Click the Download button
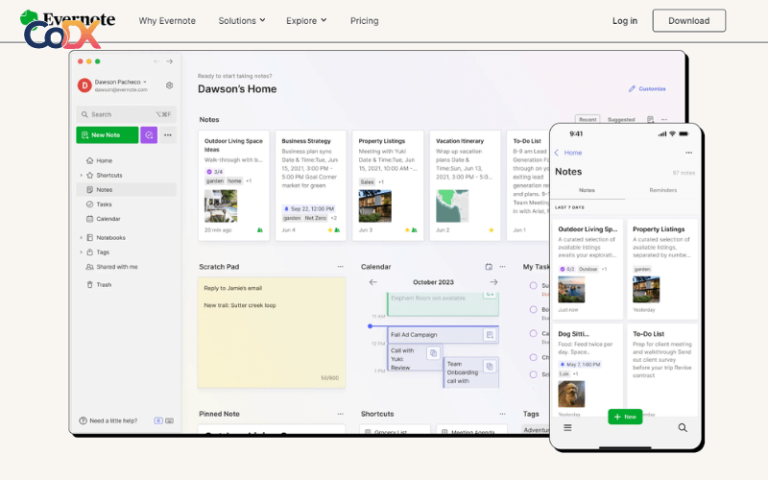Viewport: 768px width, 480px height. tap(689, 21)
